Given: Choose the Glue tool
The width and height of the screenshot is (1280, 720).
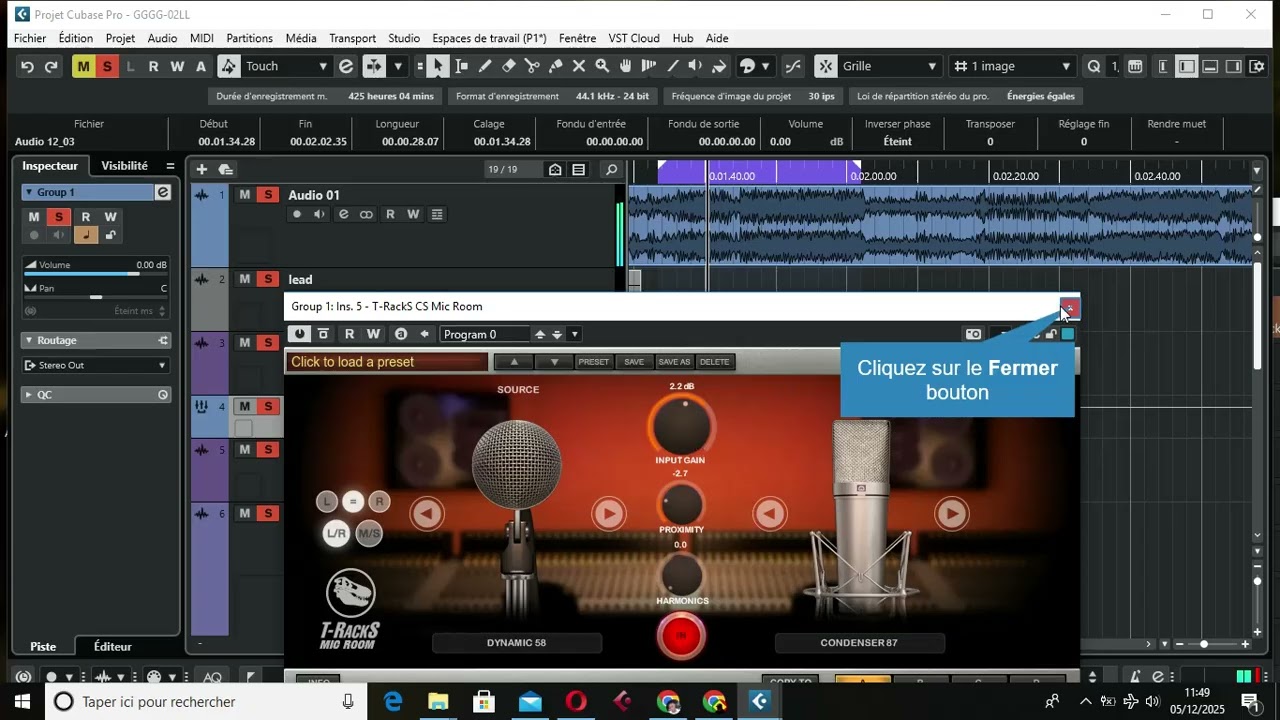Looking at the screenshot, I should click(555, 67).
